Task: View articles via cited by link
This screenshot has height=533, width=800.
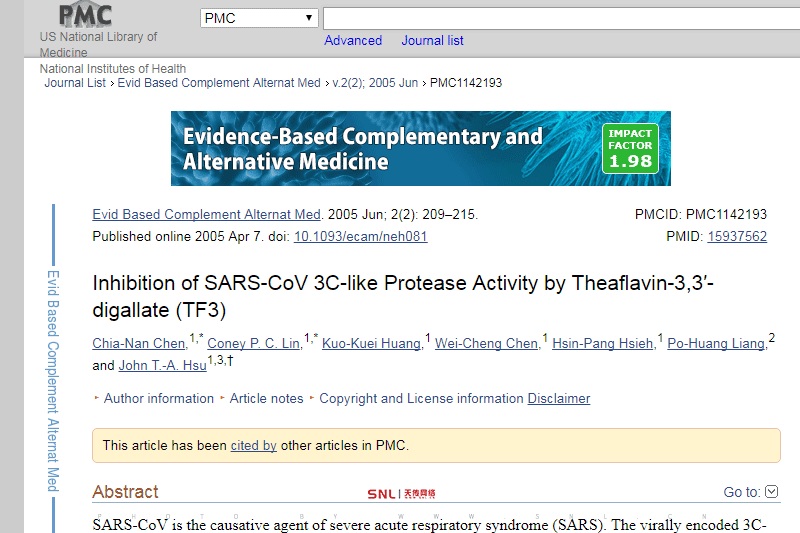Action: click(253, 446)
